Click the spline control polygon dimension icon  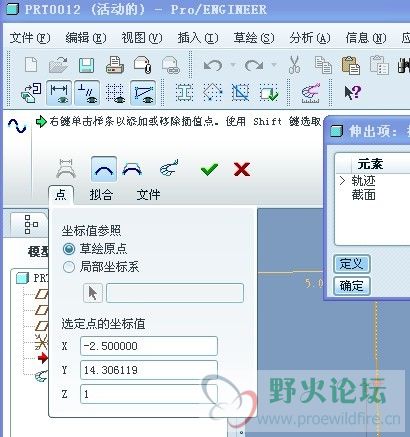coord(66,169)
